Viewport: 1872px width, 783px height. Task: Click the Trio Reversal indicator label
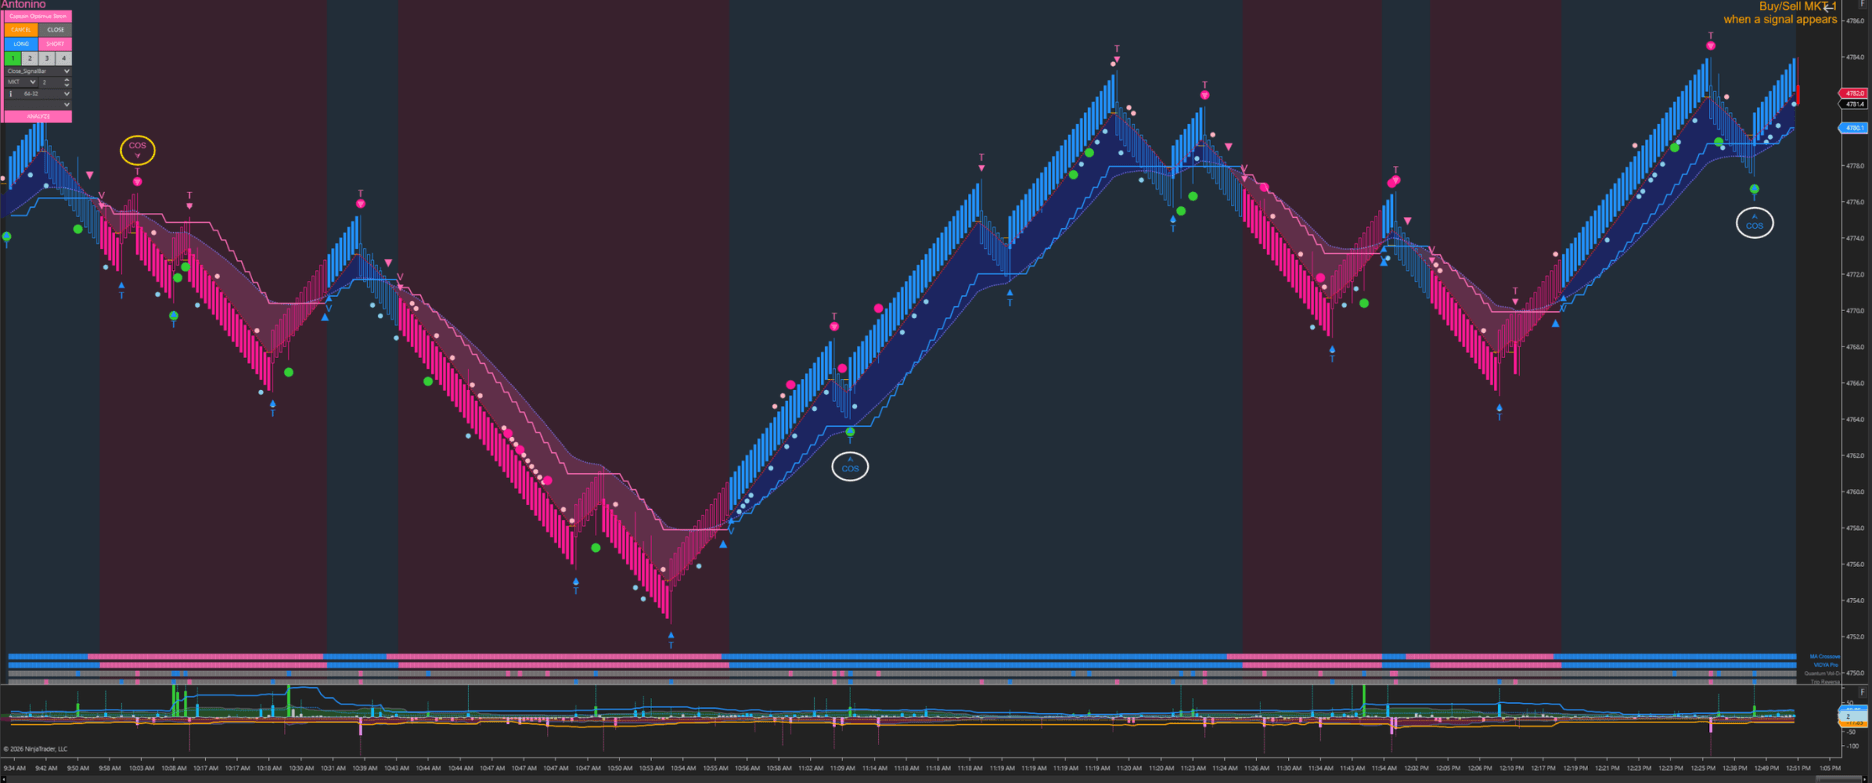[1825, 681]
